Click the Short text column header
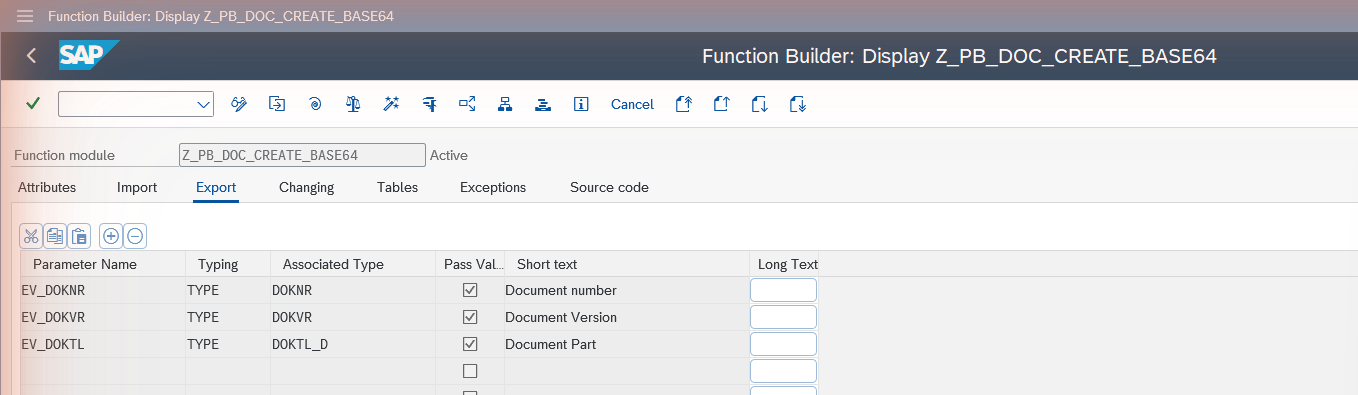The image size is (1358, 395). [627, 264]
